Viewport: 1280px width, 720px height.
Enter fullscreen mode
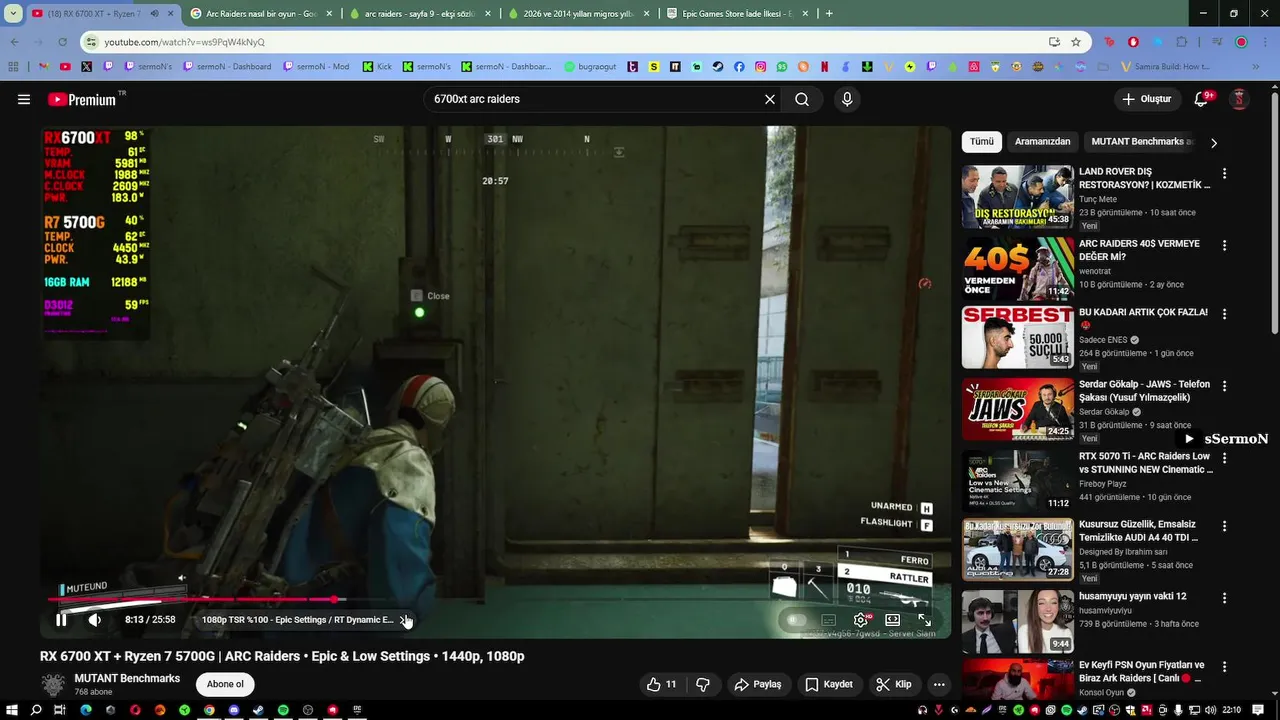pos(925,620)
